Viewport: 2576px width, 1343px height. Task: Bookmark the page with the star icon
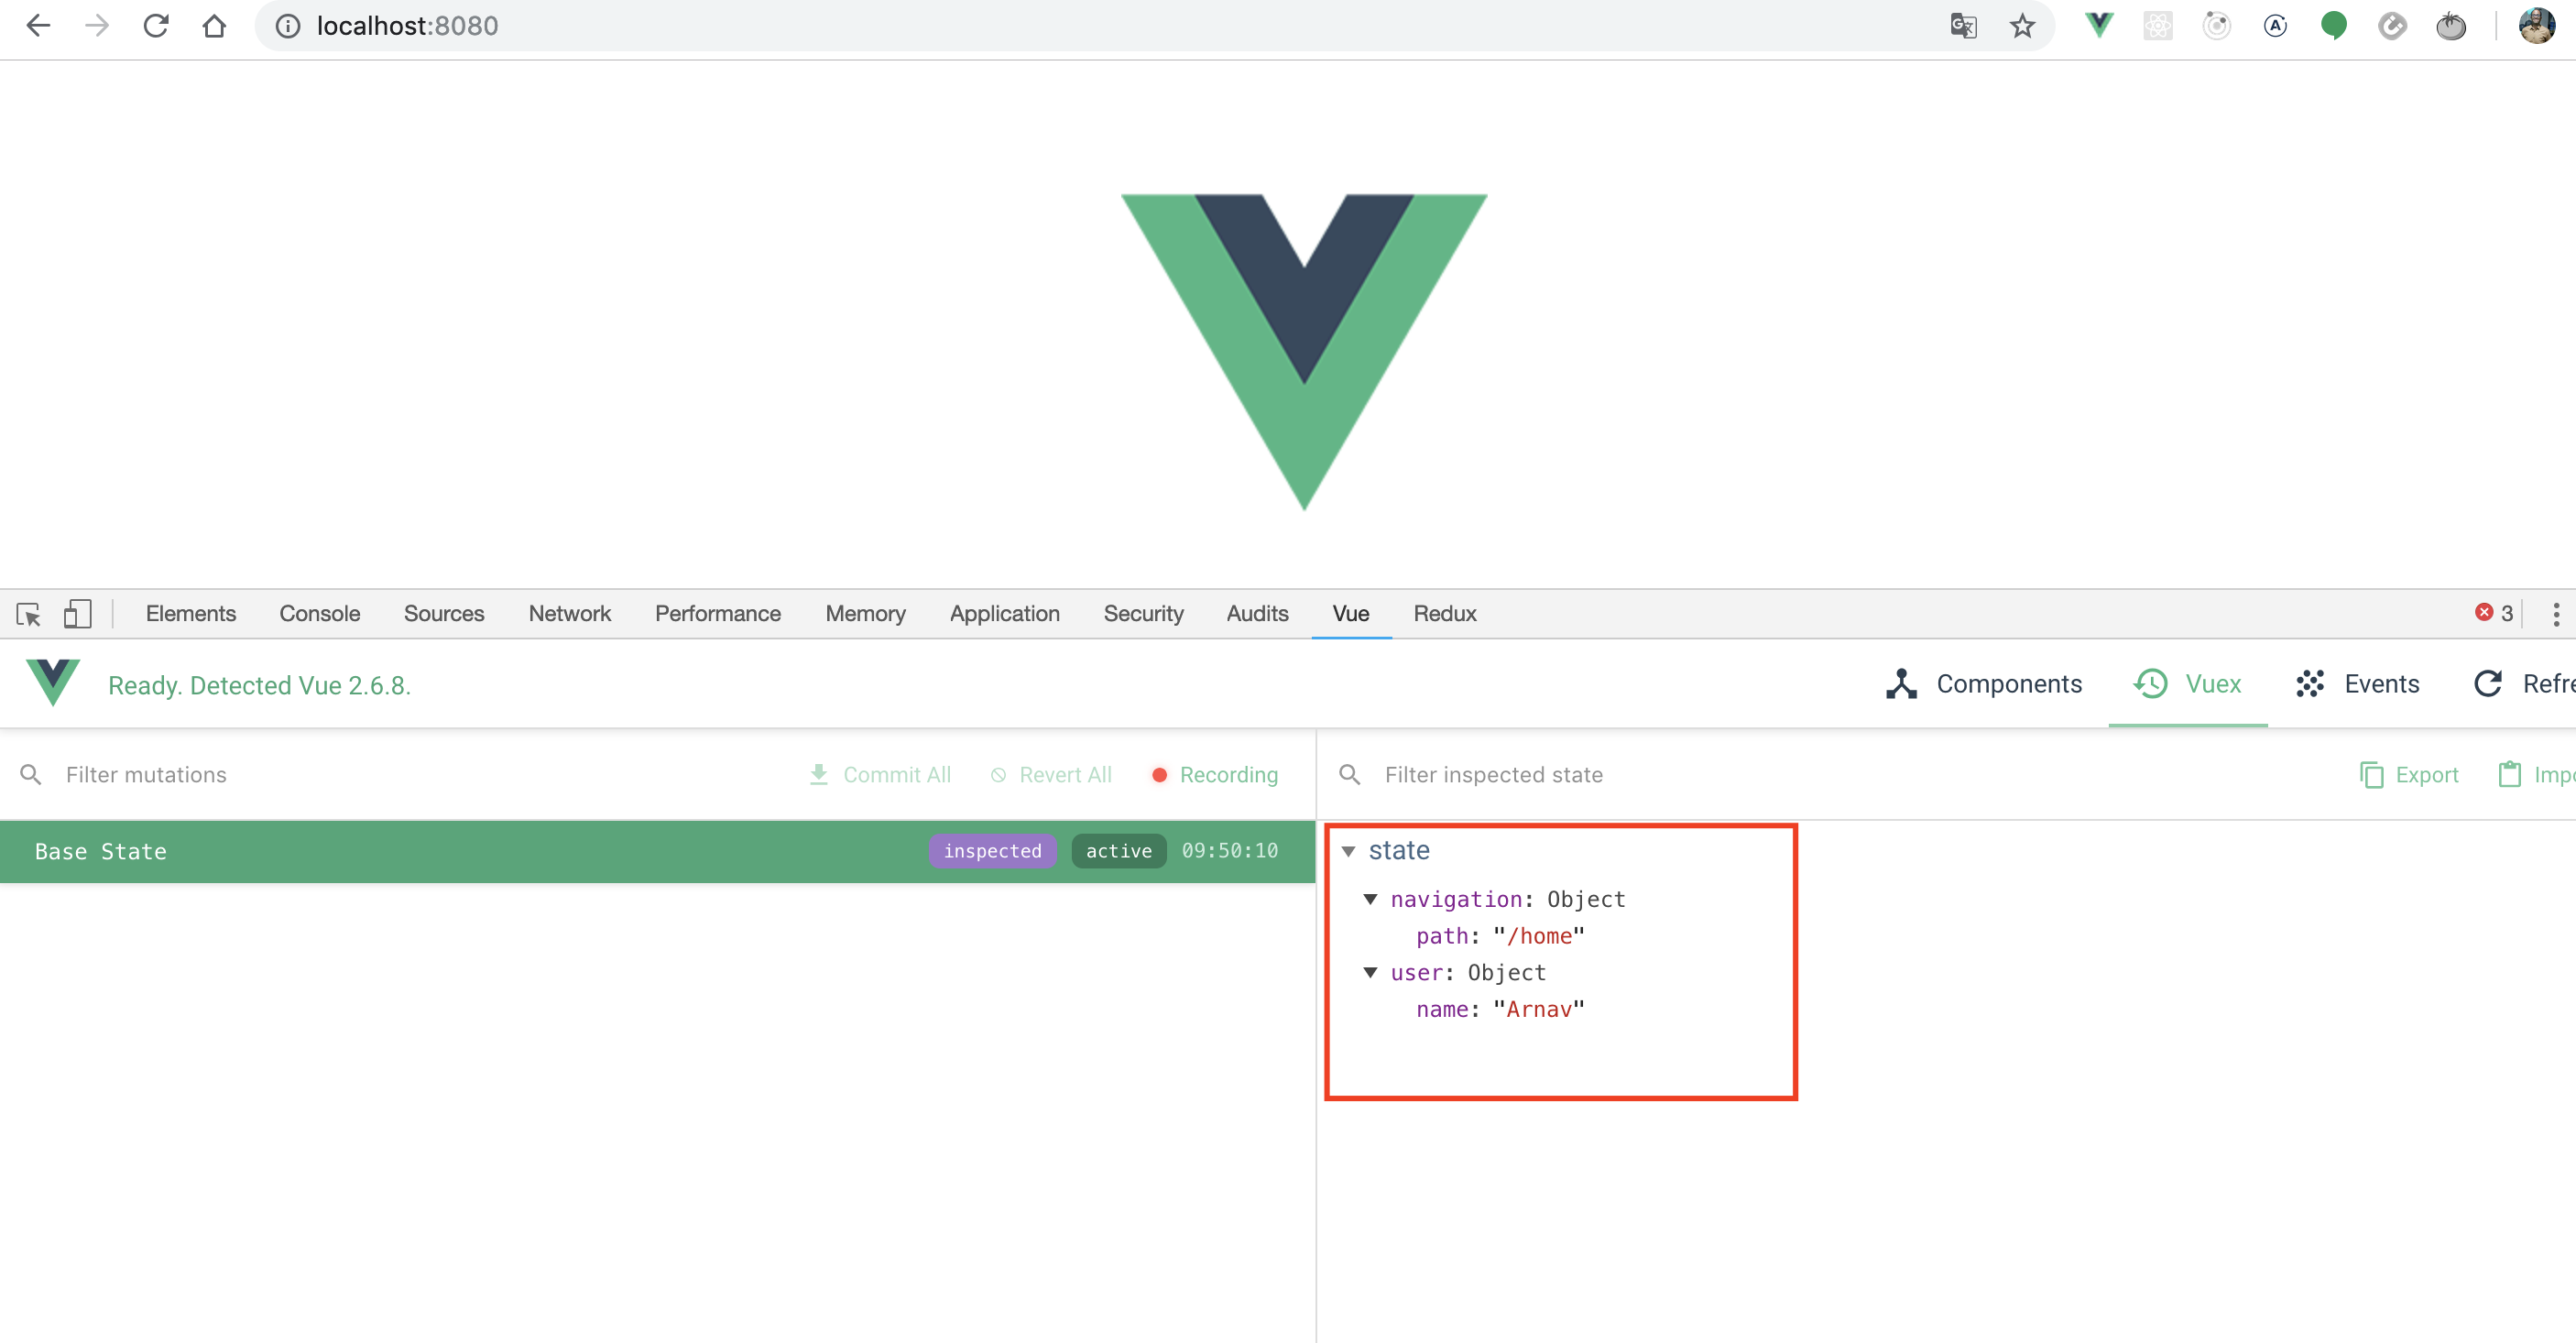tap(2022, 25)
